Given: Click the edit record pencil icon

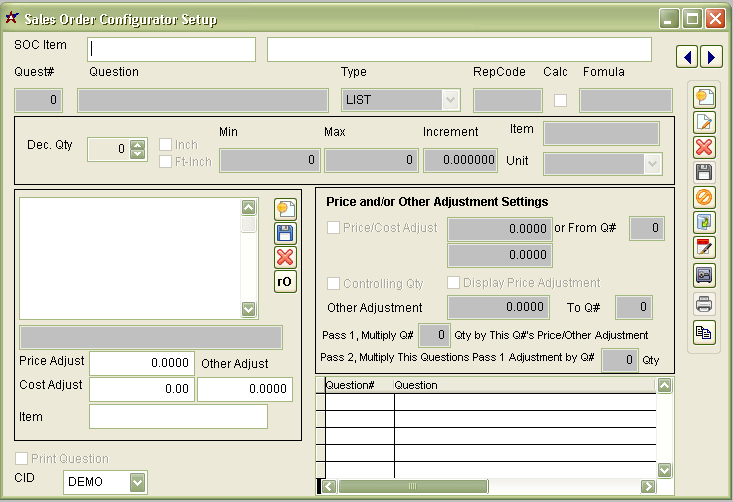Looking at the screenshot, I should pyautogui.click(x=705, y=123).
